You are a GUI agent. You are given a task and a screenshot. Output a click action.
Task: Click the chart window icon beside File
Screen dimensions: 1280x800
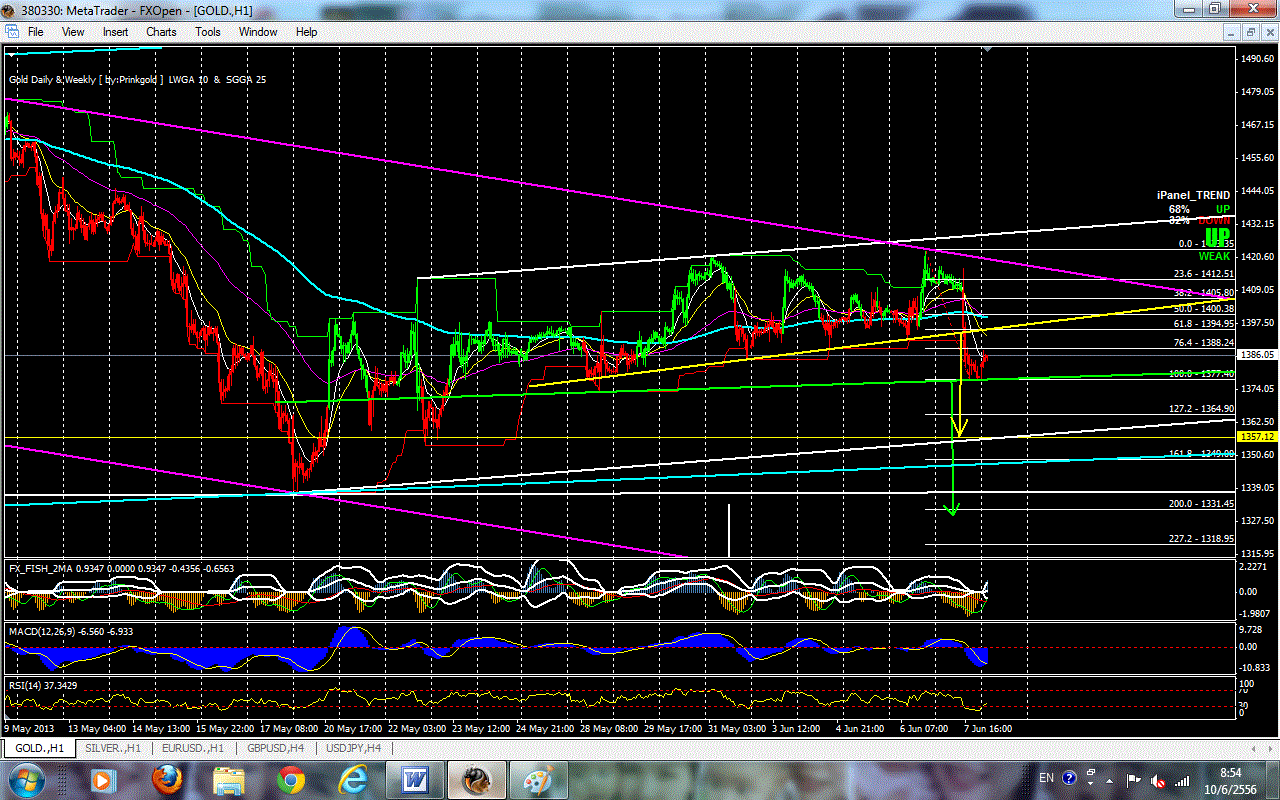pyautogui.click(x=11, y=32)
